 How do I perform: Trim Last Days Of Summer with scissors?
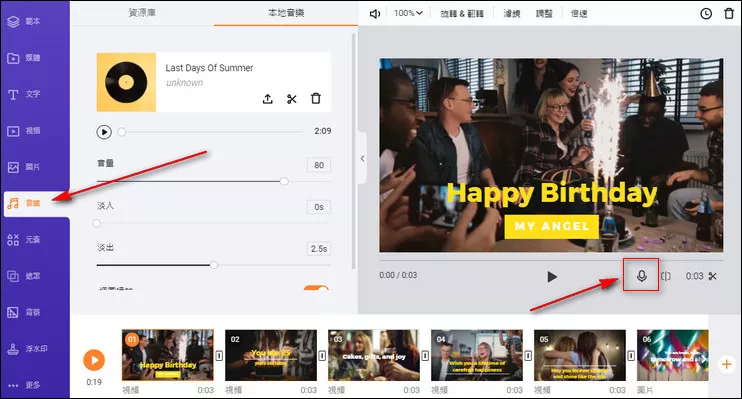coord(292,99)
